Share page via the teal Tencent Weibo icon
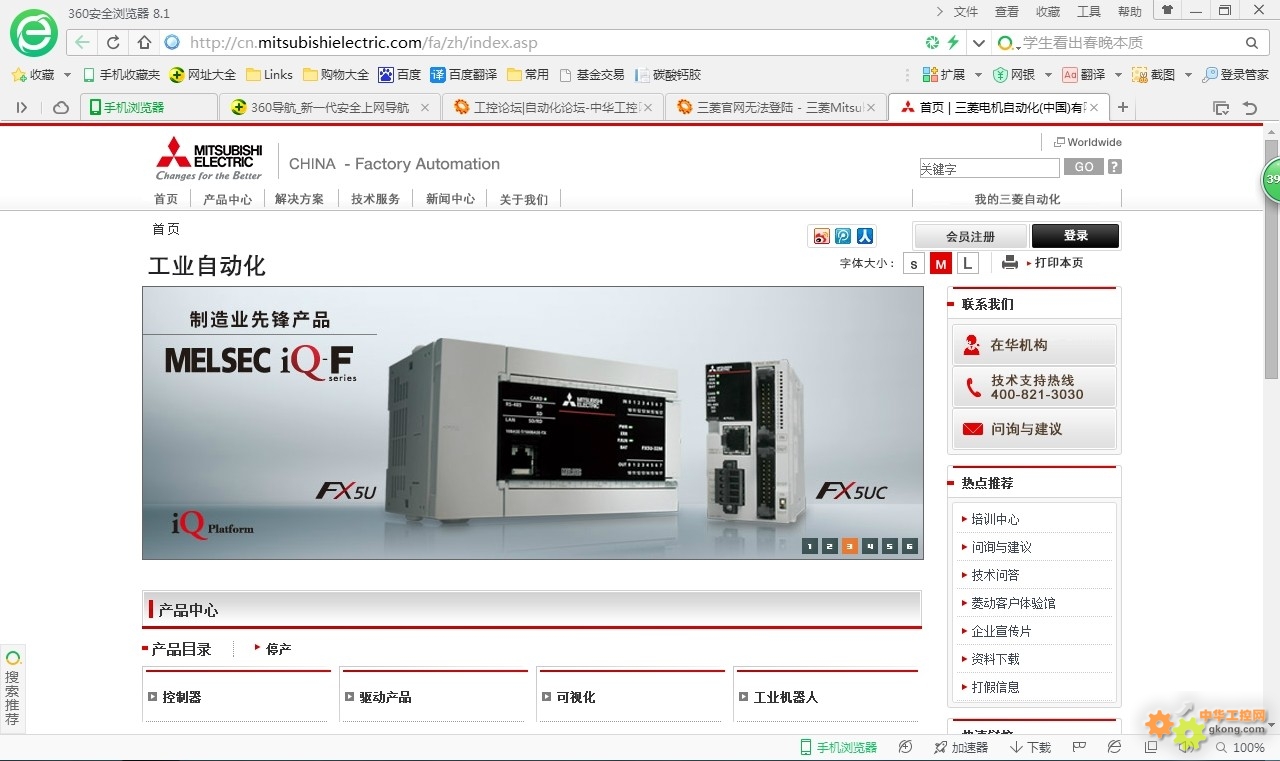This screenshot has height=761, width=1280. tap(843, 236)
